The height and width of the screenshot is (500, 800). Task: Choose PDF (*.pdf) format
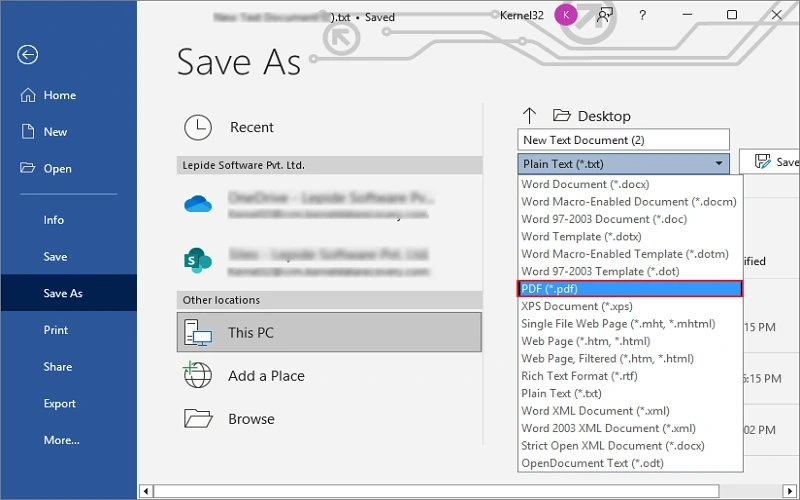[630, 289]
